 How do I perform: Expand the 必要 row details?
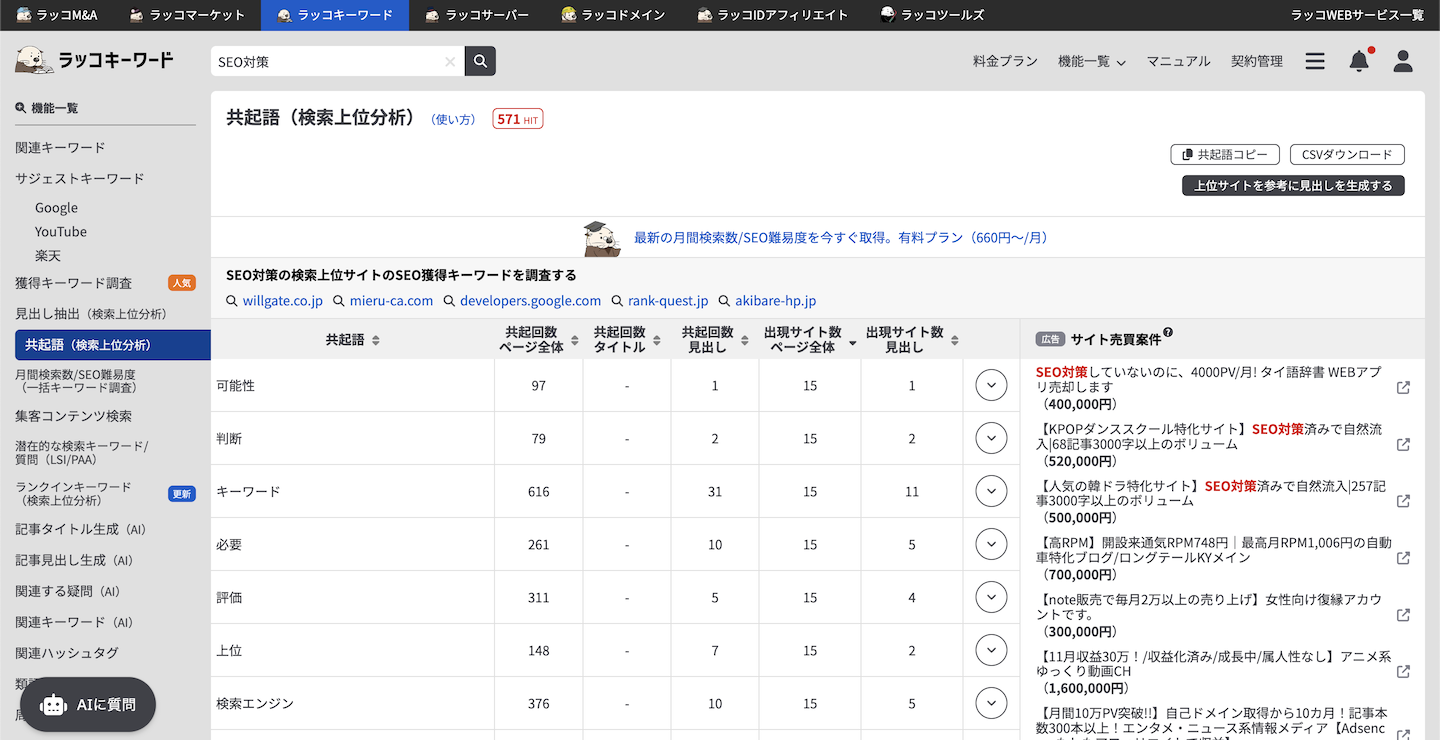click(x=991, y=544)
